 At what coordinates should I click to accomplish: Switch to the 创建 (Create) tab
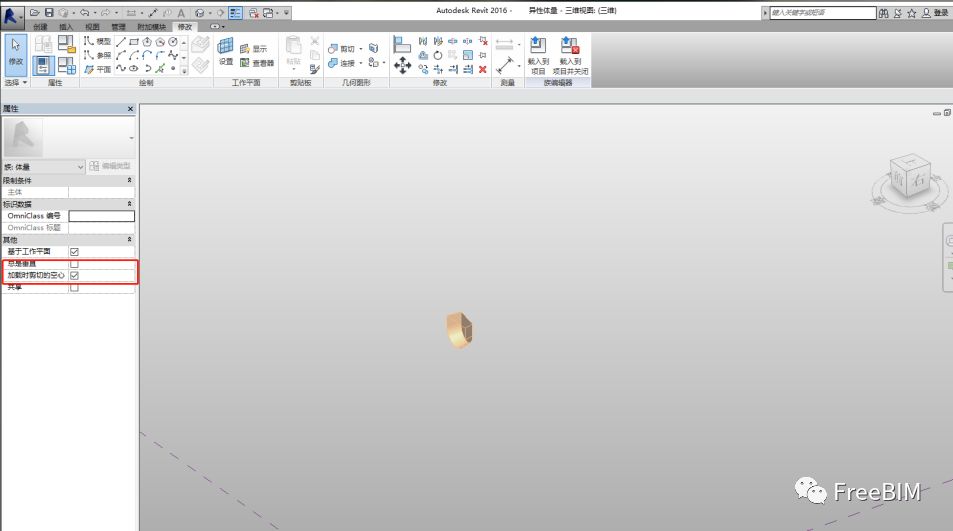point(40,27)
